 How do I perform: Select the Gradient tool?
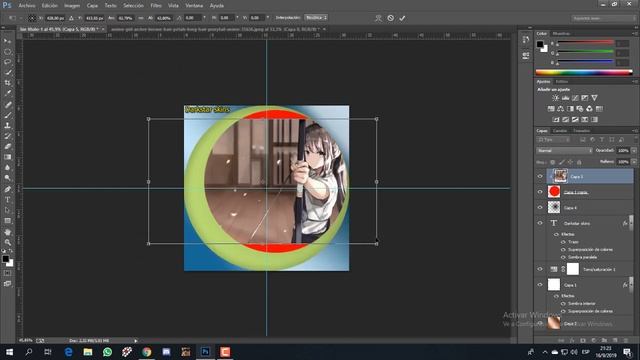[7, 157]
